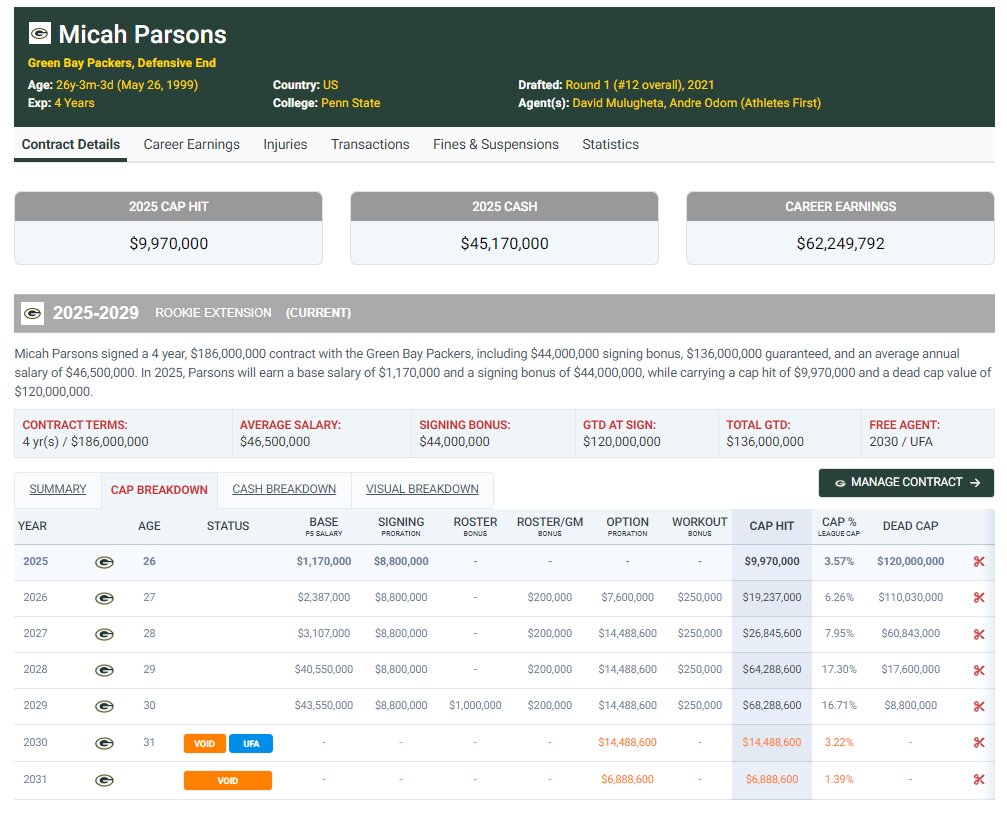Click the YEAR column header
1007x823 pixels.
point(32,526)
